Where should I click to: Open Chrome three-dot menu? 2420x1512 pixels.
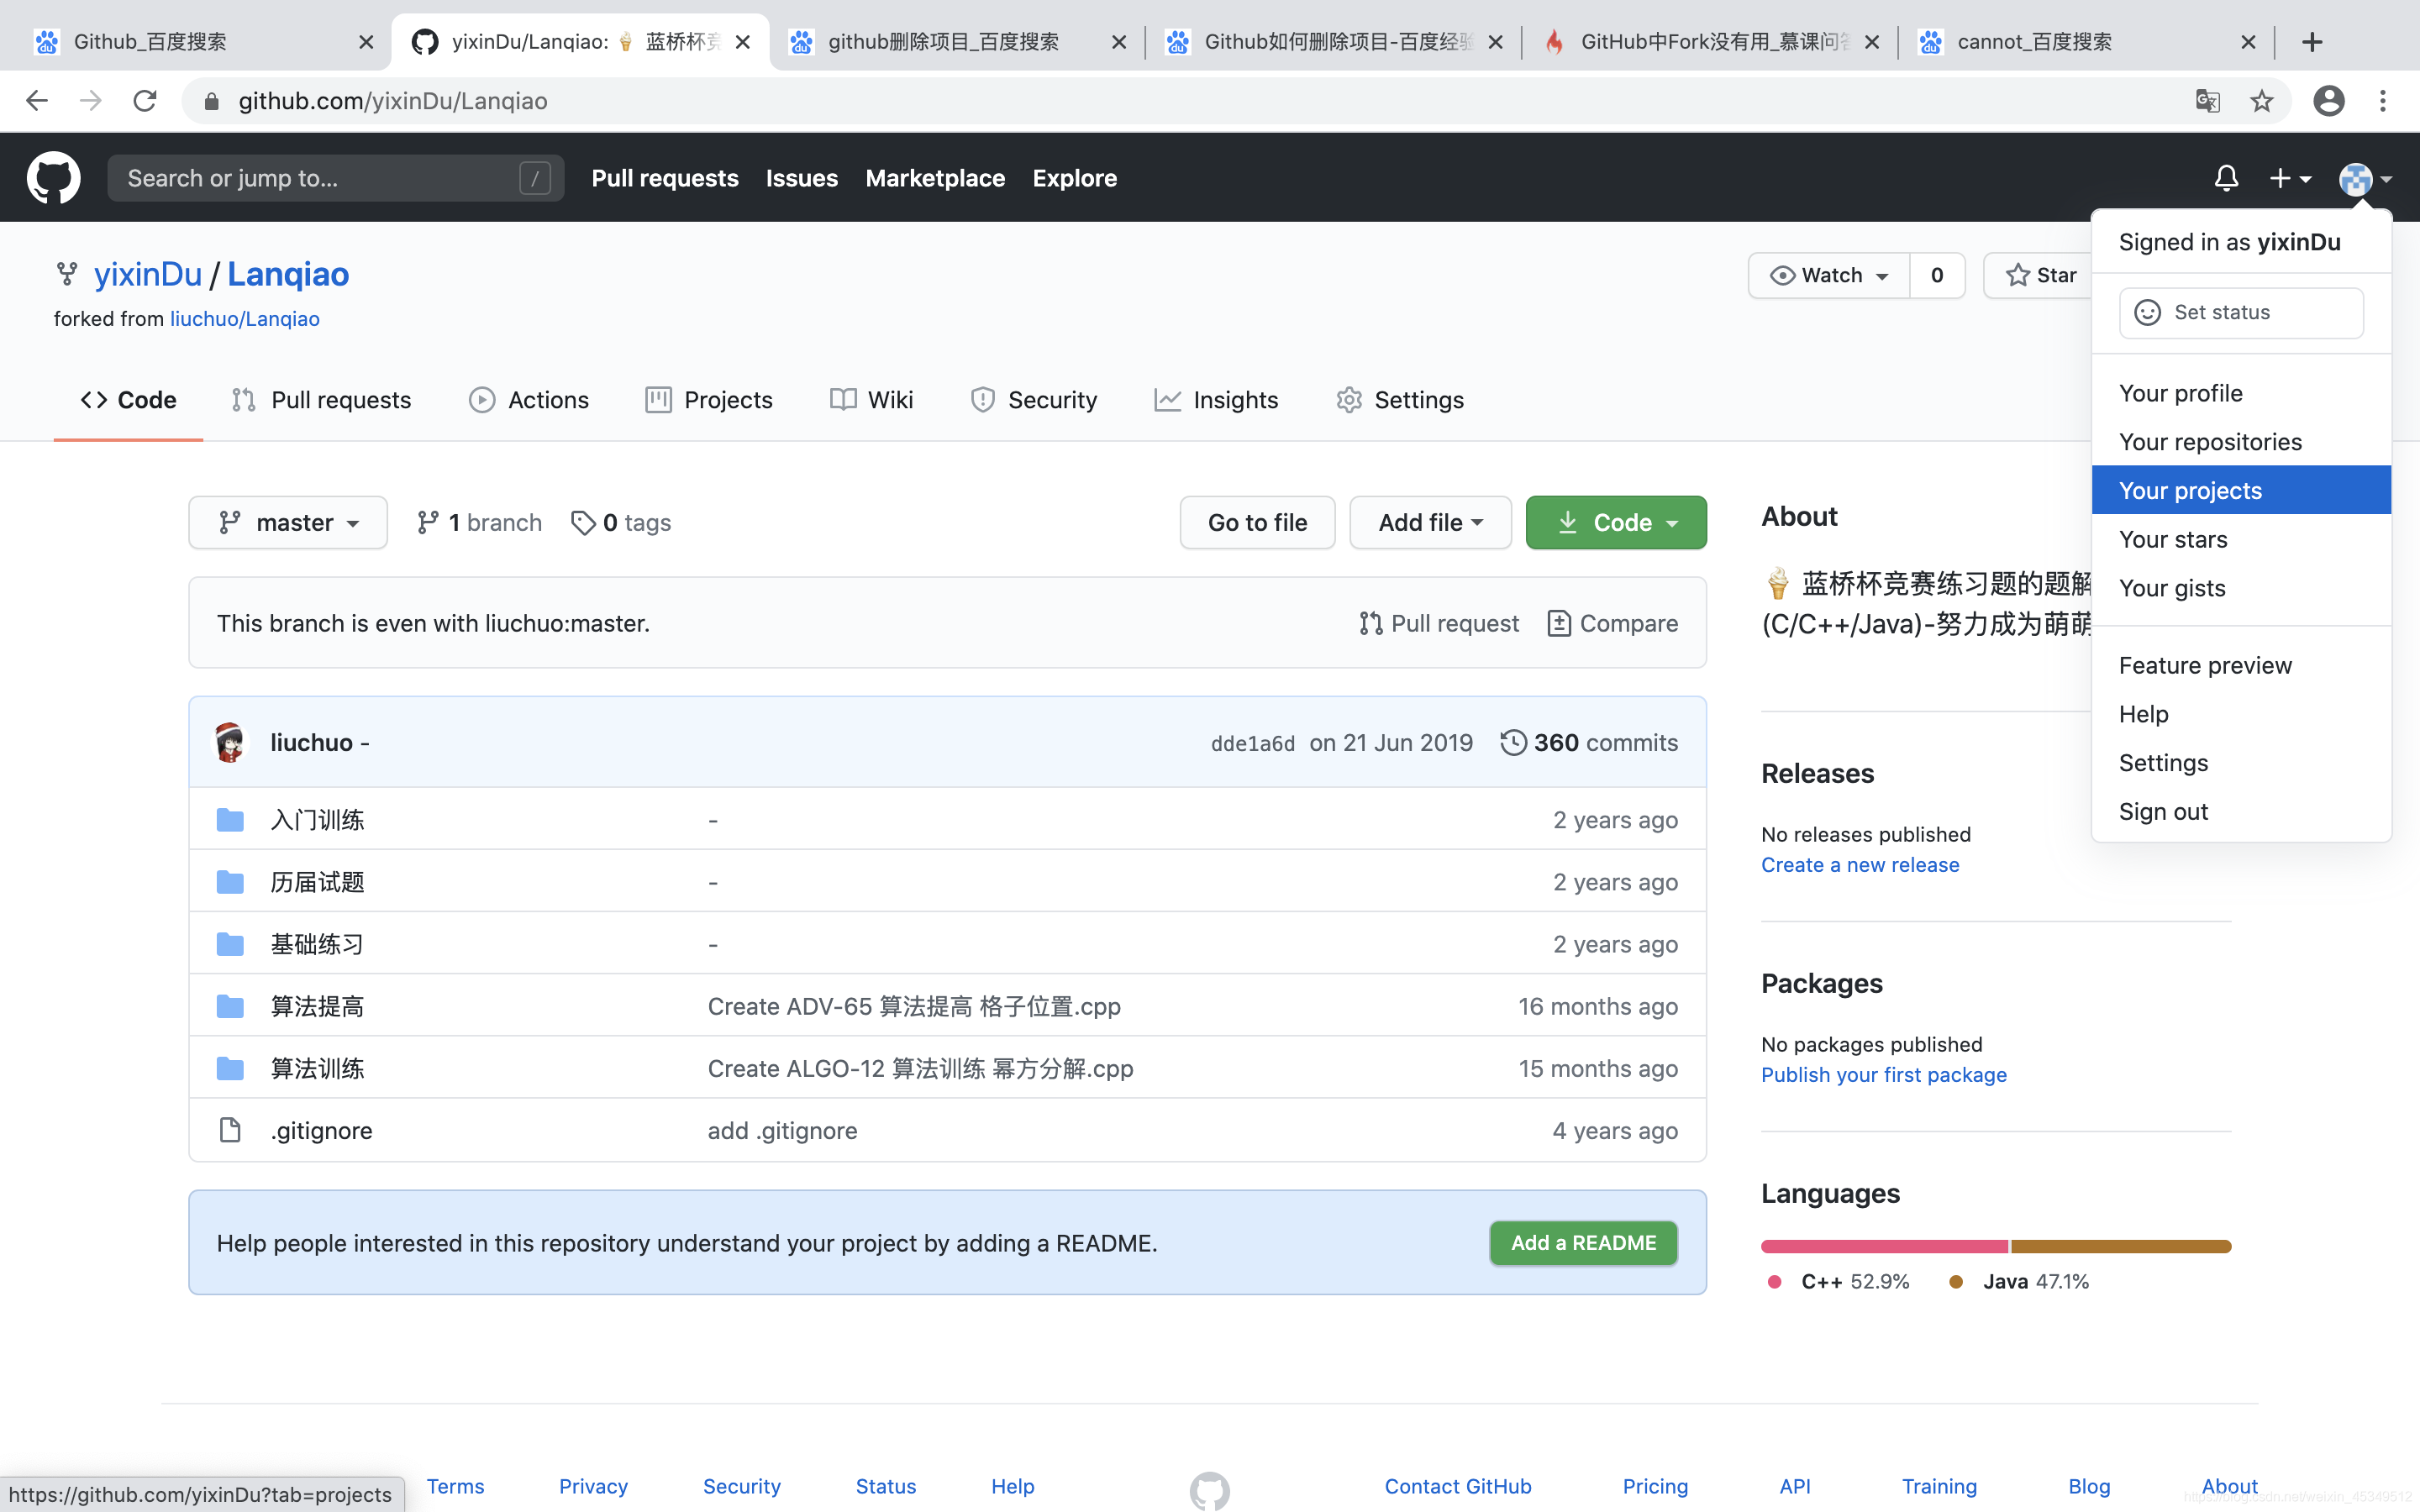coord(2383,101)
